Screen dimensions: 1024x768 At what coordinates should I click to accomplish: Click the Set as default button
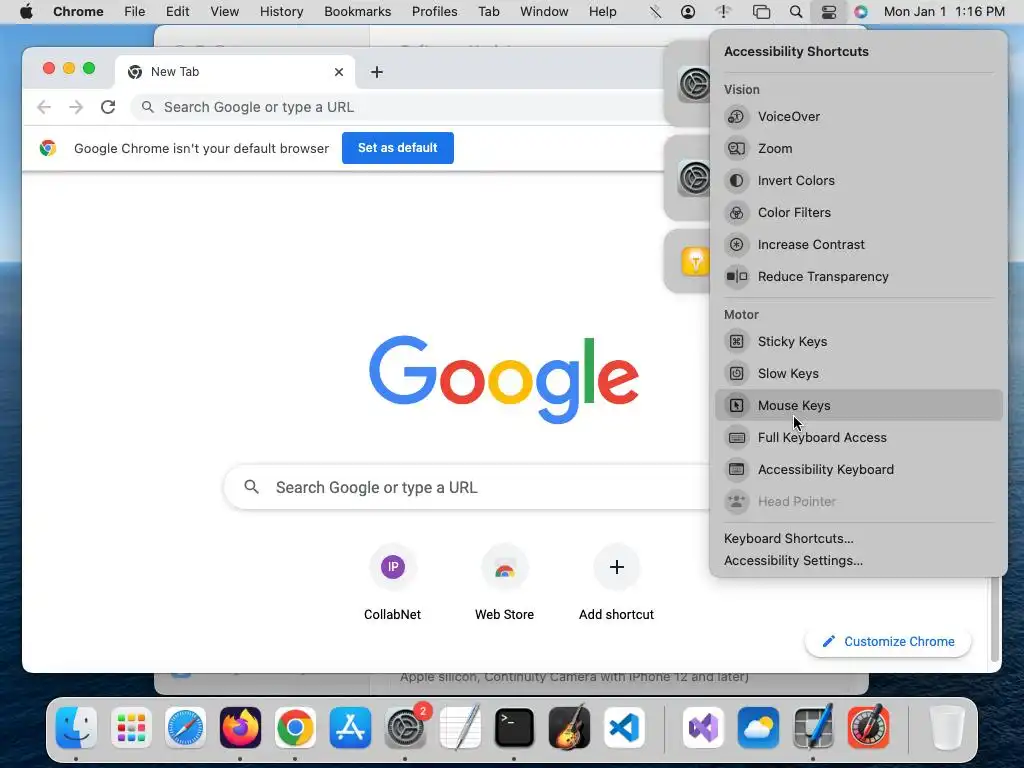tap(398, 148)
